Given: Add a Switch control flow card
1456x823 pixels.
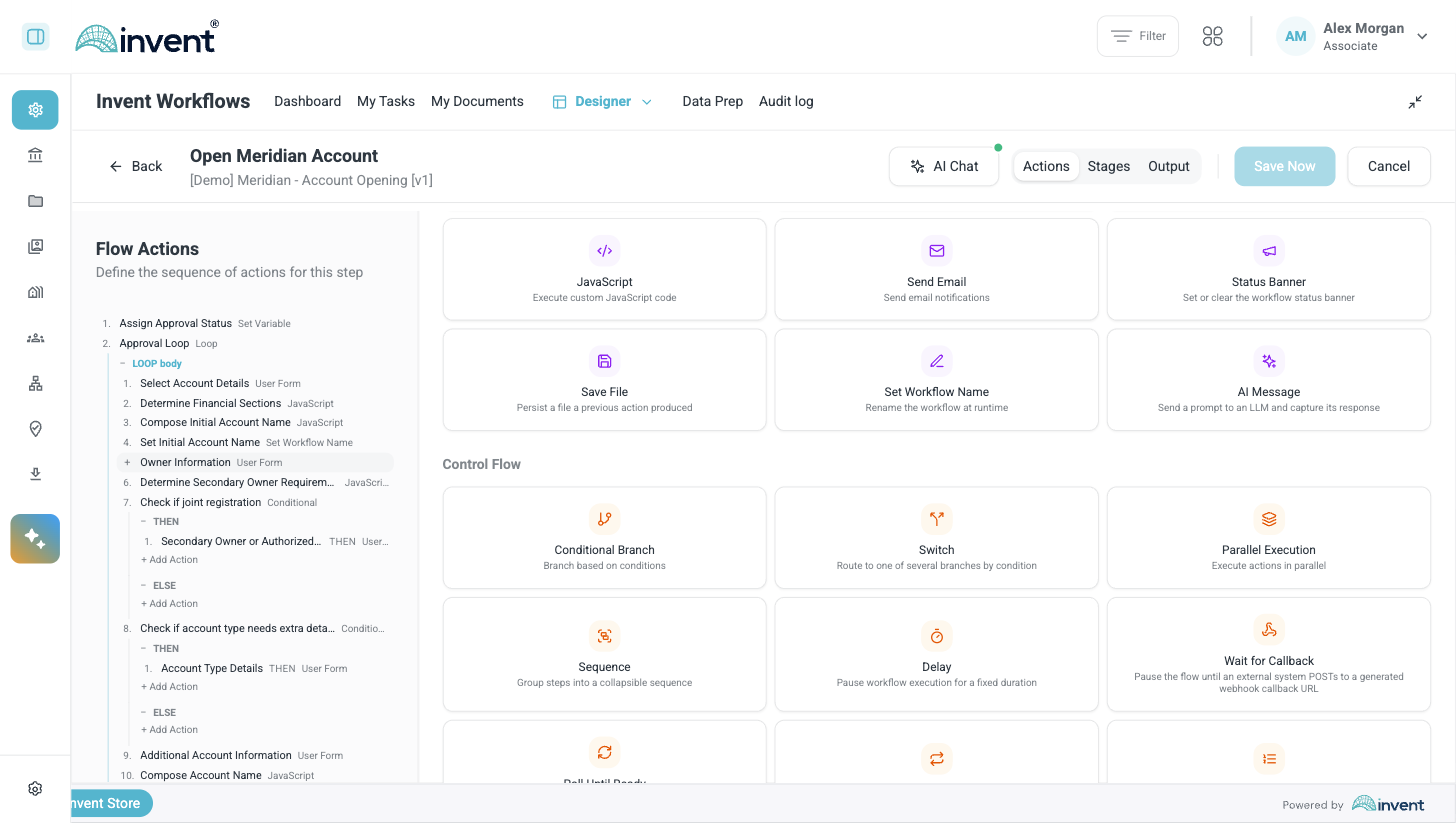Looking at the screenshot, I should (x=936, y=538).
